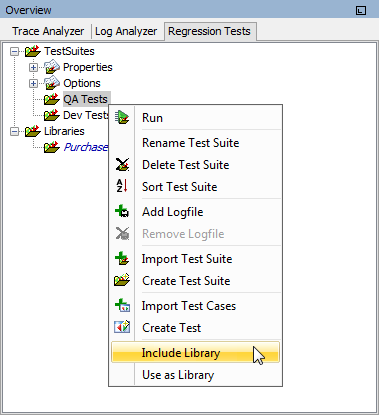Click the Delete Test Suite icon
Image resolution: width=379 pixels, height=415 pixels.
pyautogui.click(x=122, y=165)
